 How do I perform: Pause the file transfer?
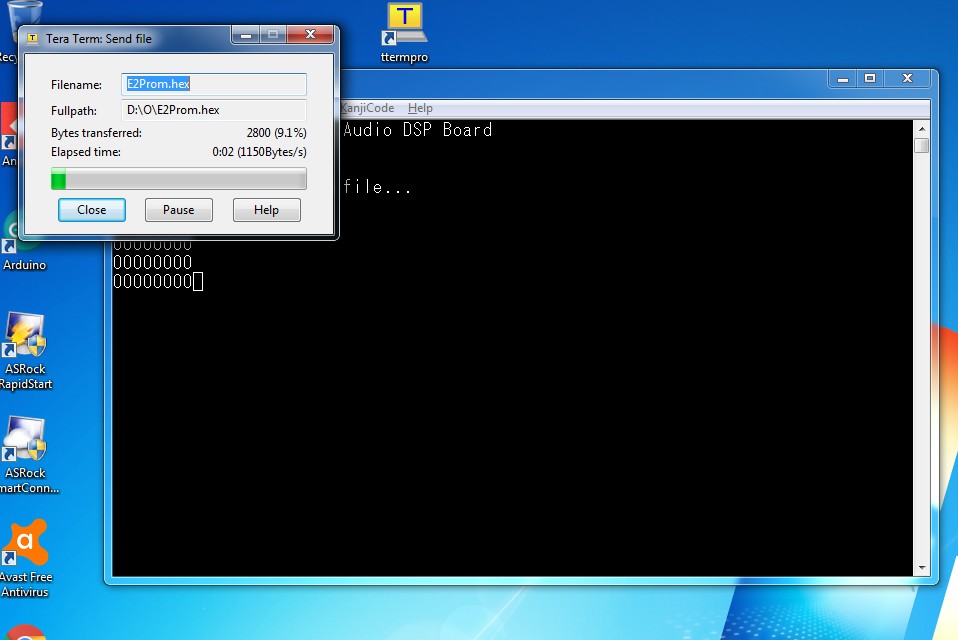coord(178,209)
